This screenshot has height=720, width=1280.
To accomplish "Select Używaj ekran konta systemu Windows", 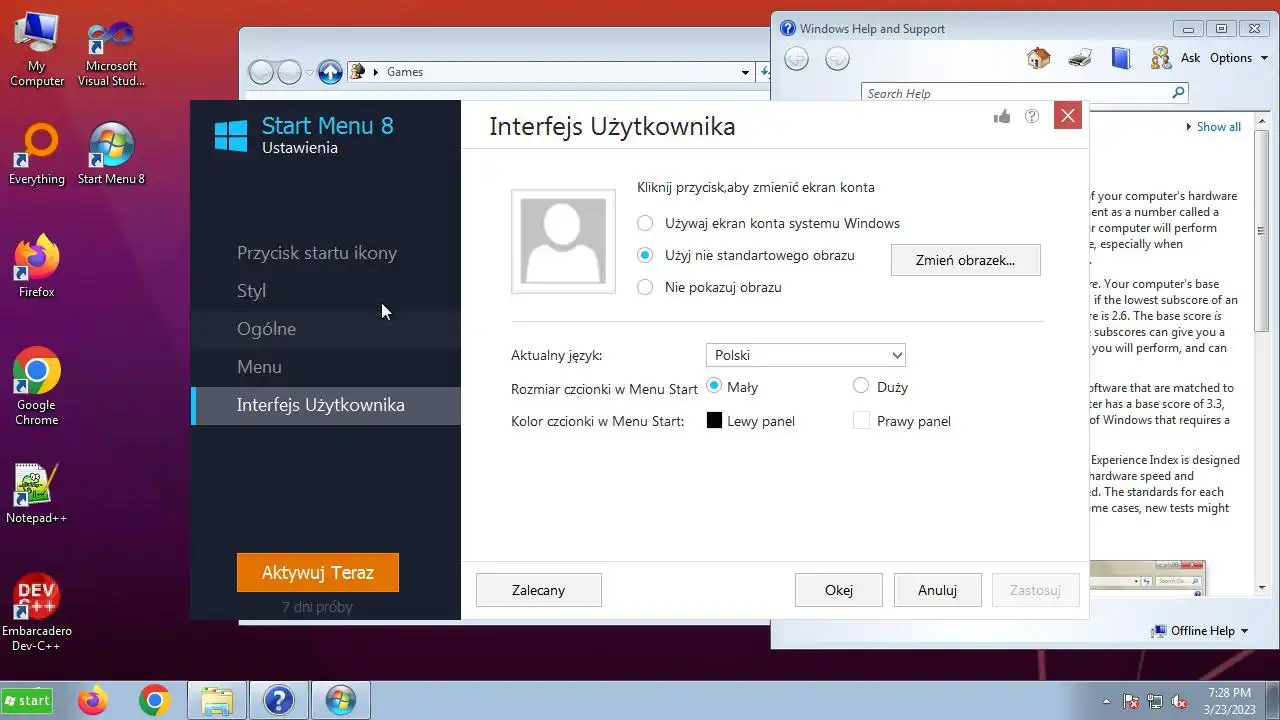I will point(645,223).
